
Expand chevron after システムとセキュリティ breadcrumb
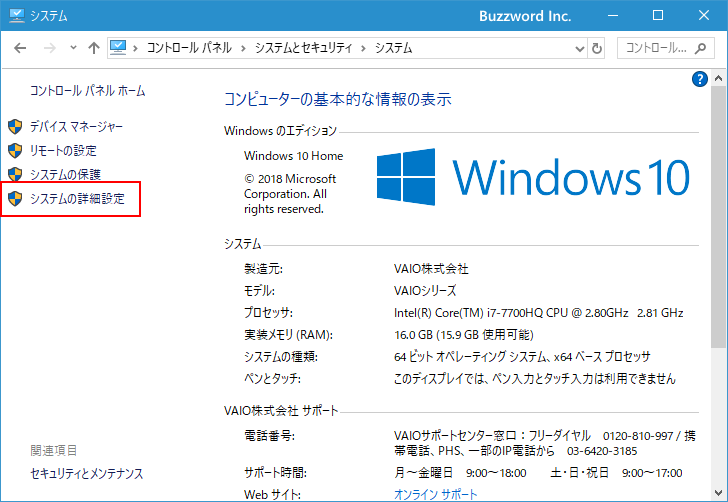366,48
